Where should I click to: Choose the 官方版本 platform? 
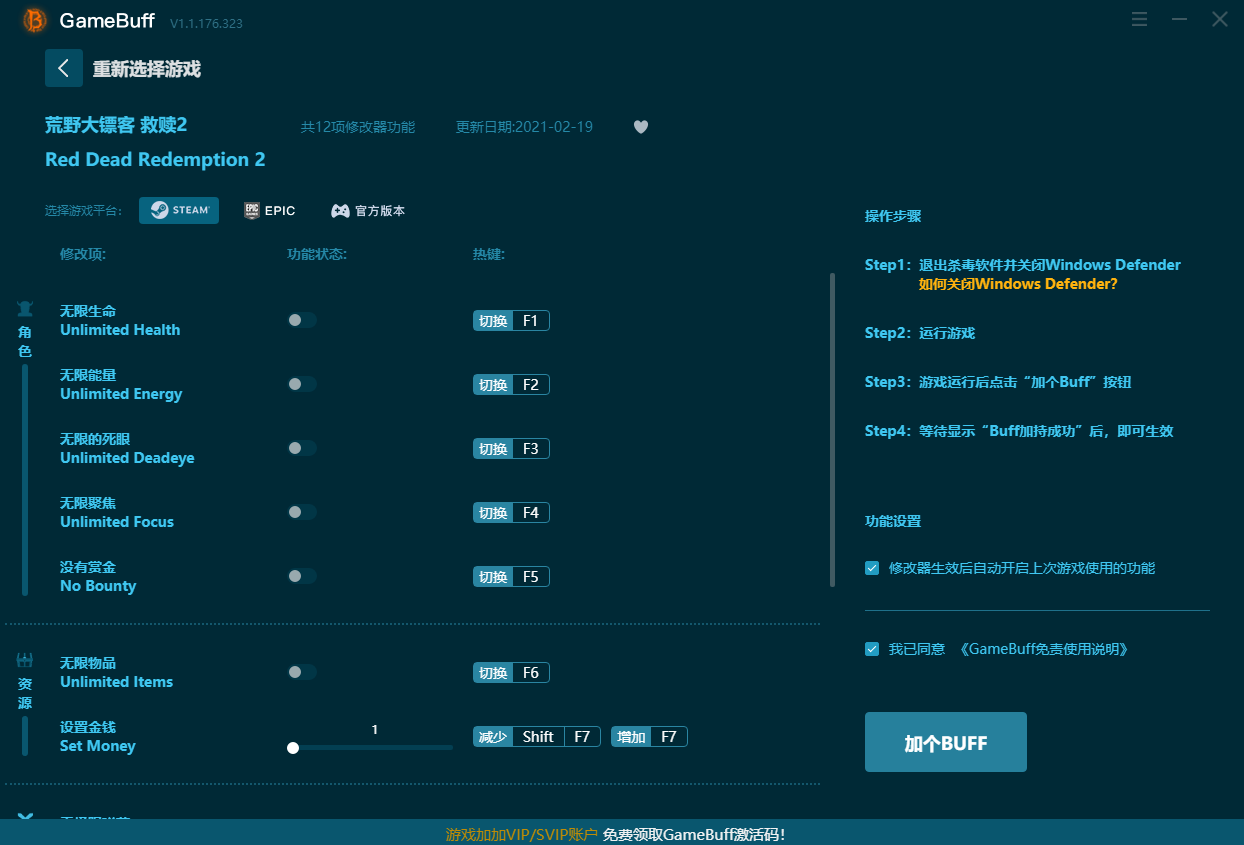[x=368, y=211]
